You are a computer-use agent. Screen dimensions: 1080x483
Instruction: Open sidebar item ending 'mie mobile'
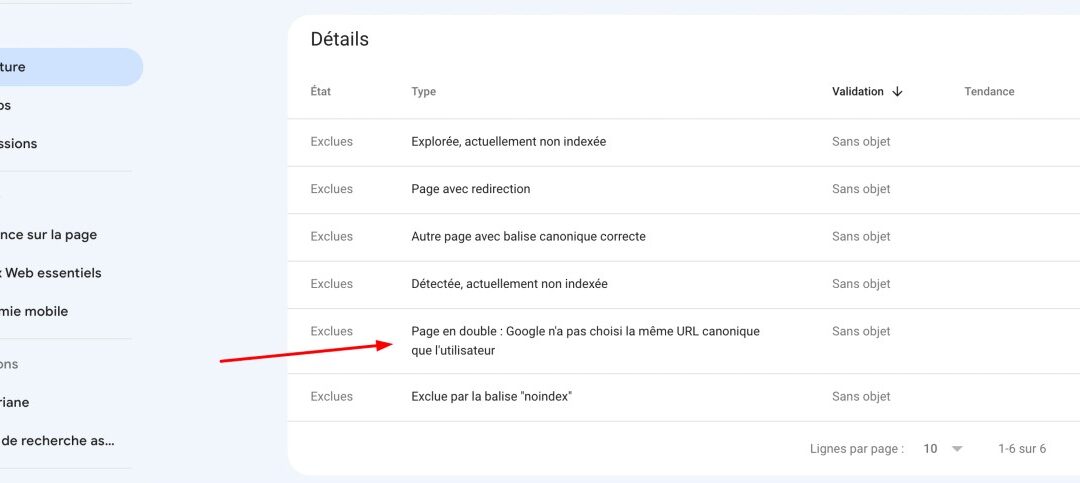[x=34, y=311]
